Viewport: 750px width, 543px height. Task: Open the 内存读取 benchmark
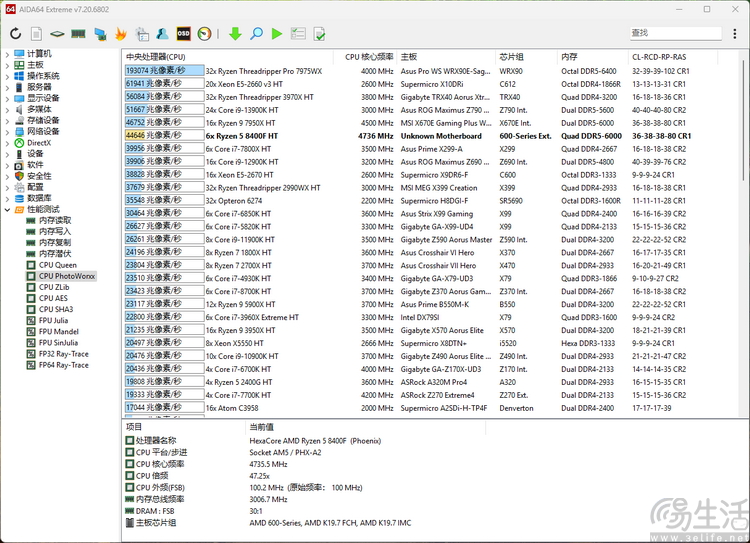coord(55,220)
